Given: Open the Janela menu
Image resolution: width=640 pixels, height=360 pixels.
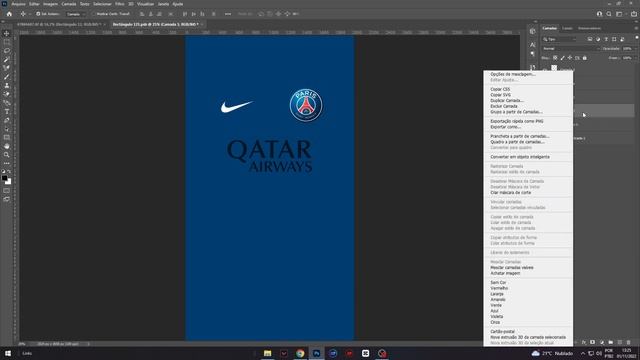Looking at the screenshot, I should point(163,4).
